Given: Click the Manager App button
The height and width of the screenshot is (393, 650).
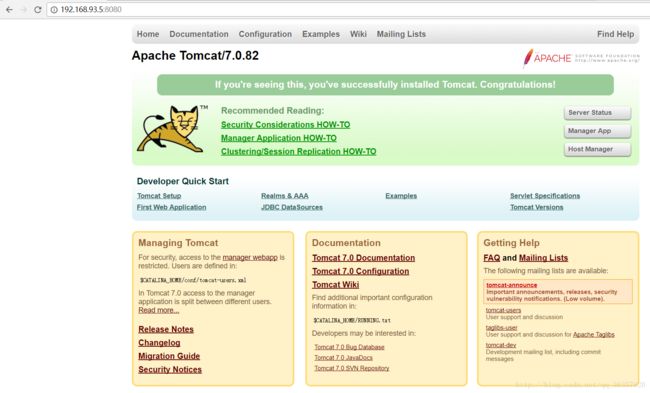Looking at the screenshot, I should [597, 131].
